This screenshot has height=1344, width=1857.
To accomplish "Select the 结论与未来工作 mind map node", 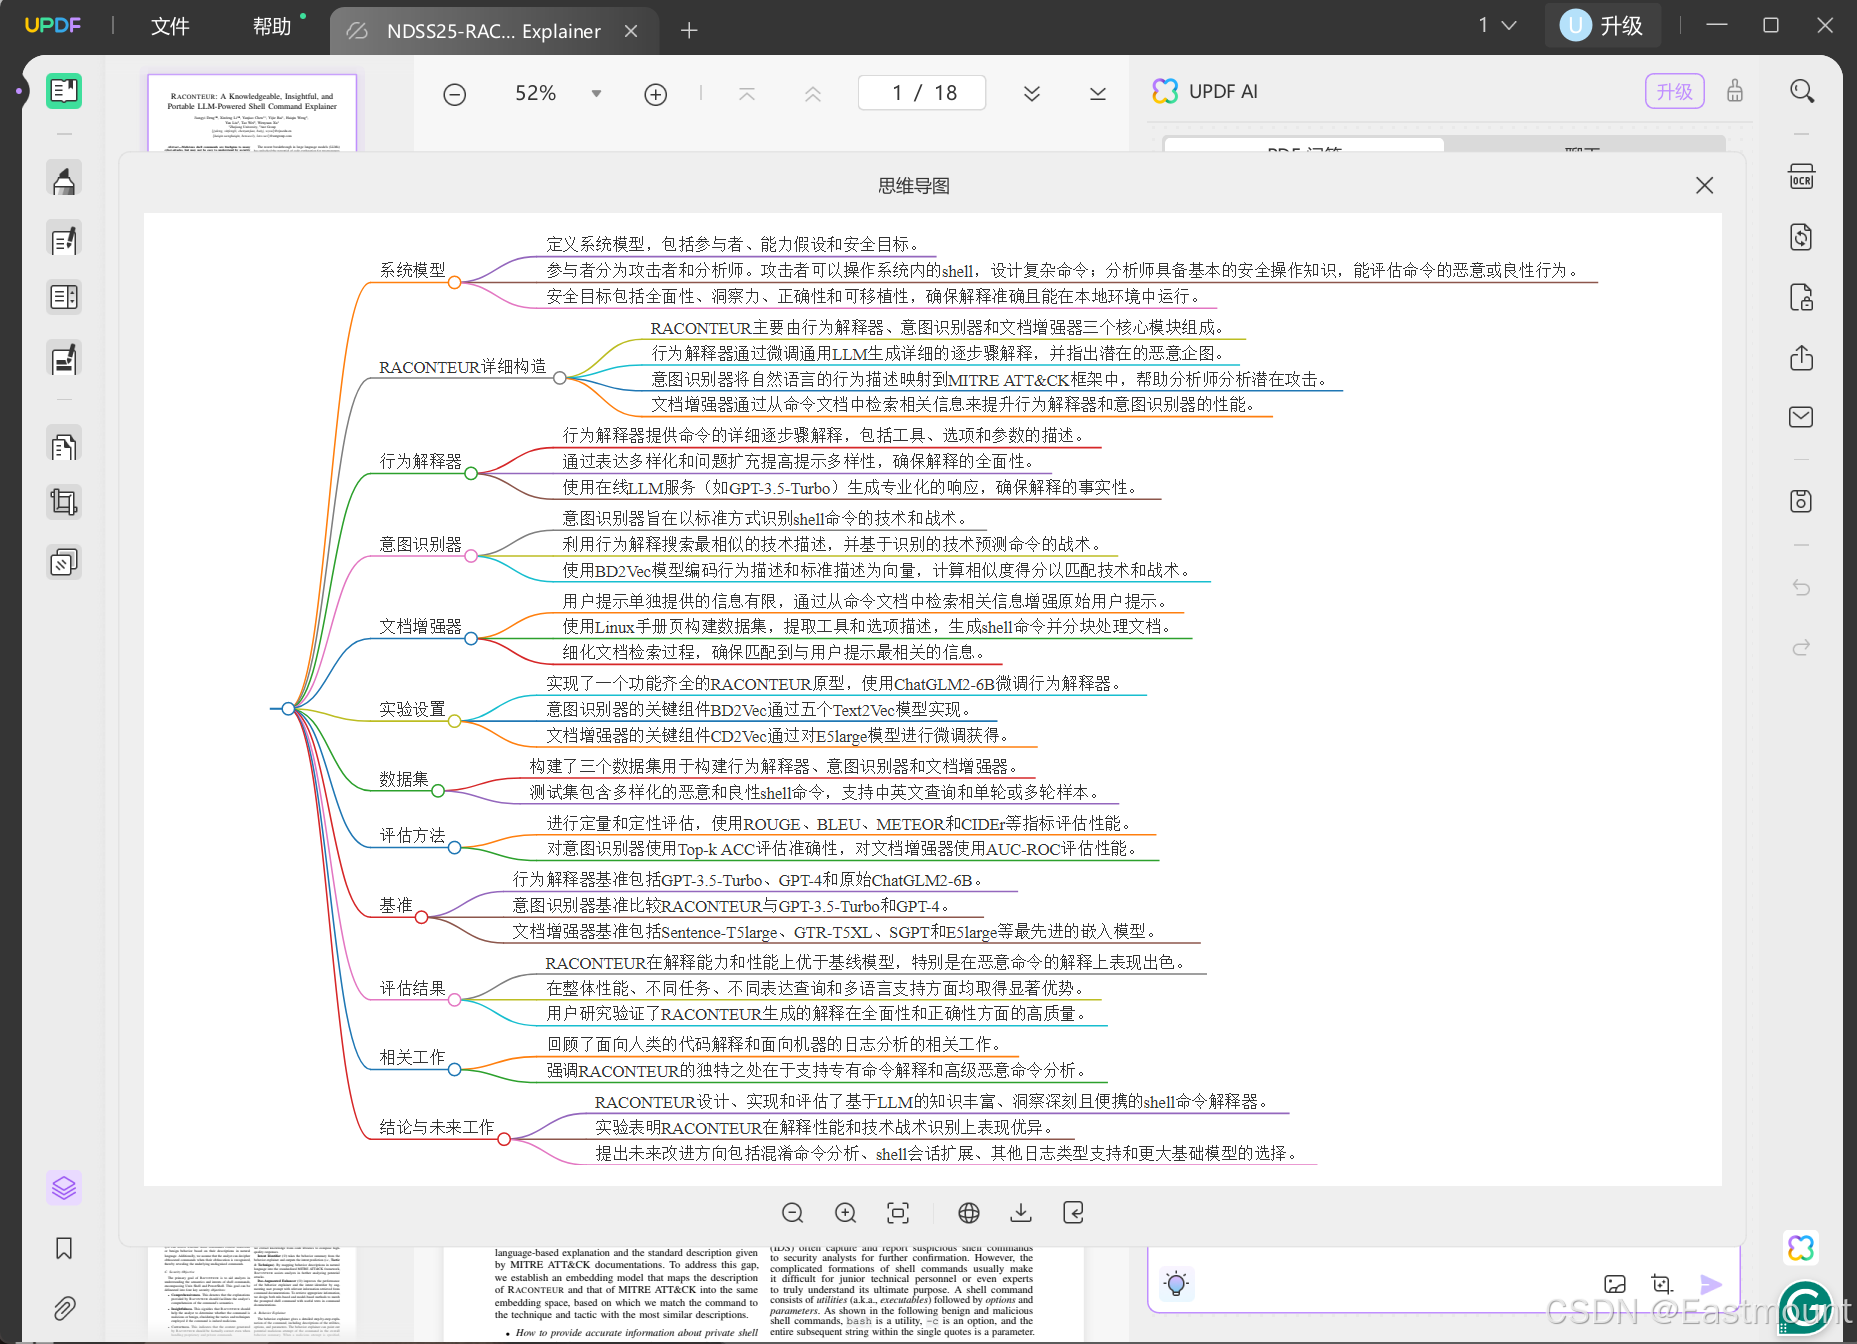I will point(436,1127).
